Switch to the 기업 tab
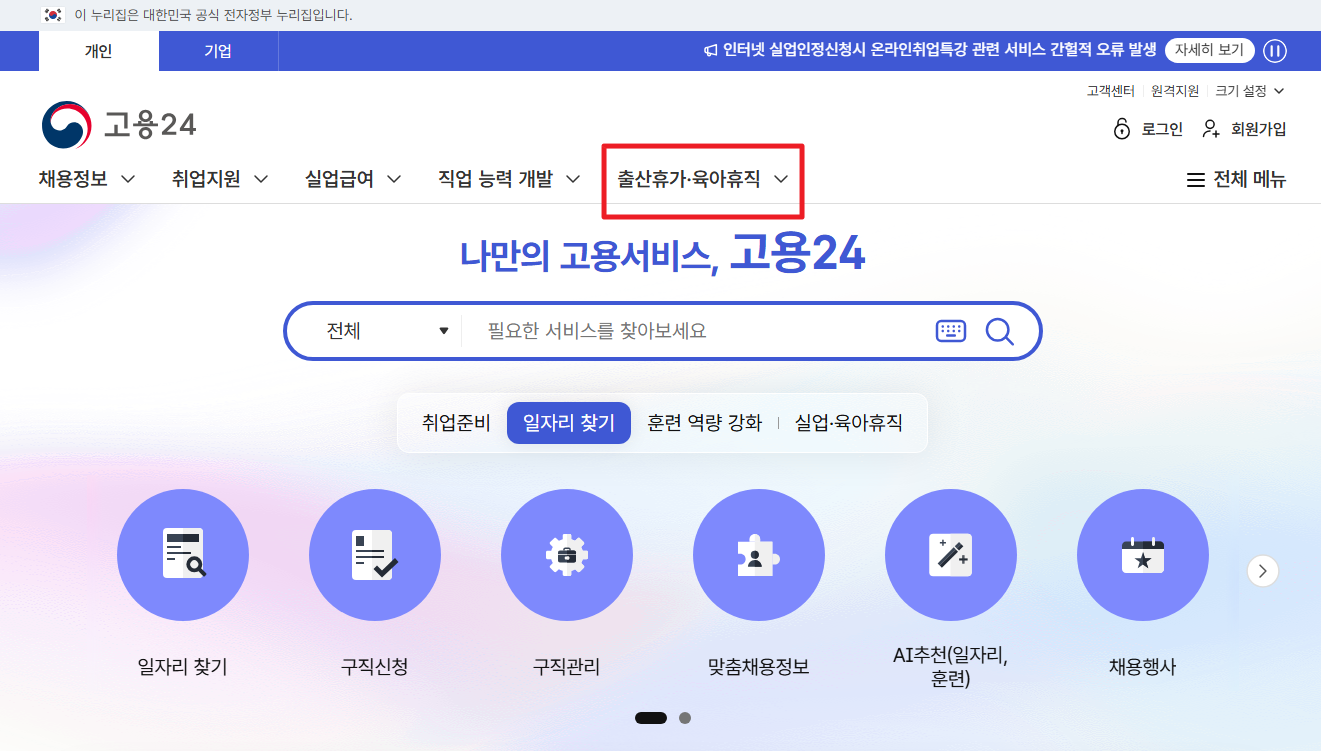Screen dimensions: 1321x751 click(x=218, y=51)
